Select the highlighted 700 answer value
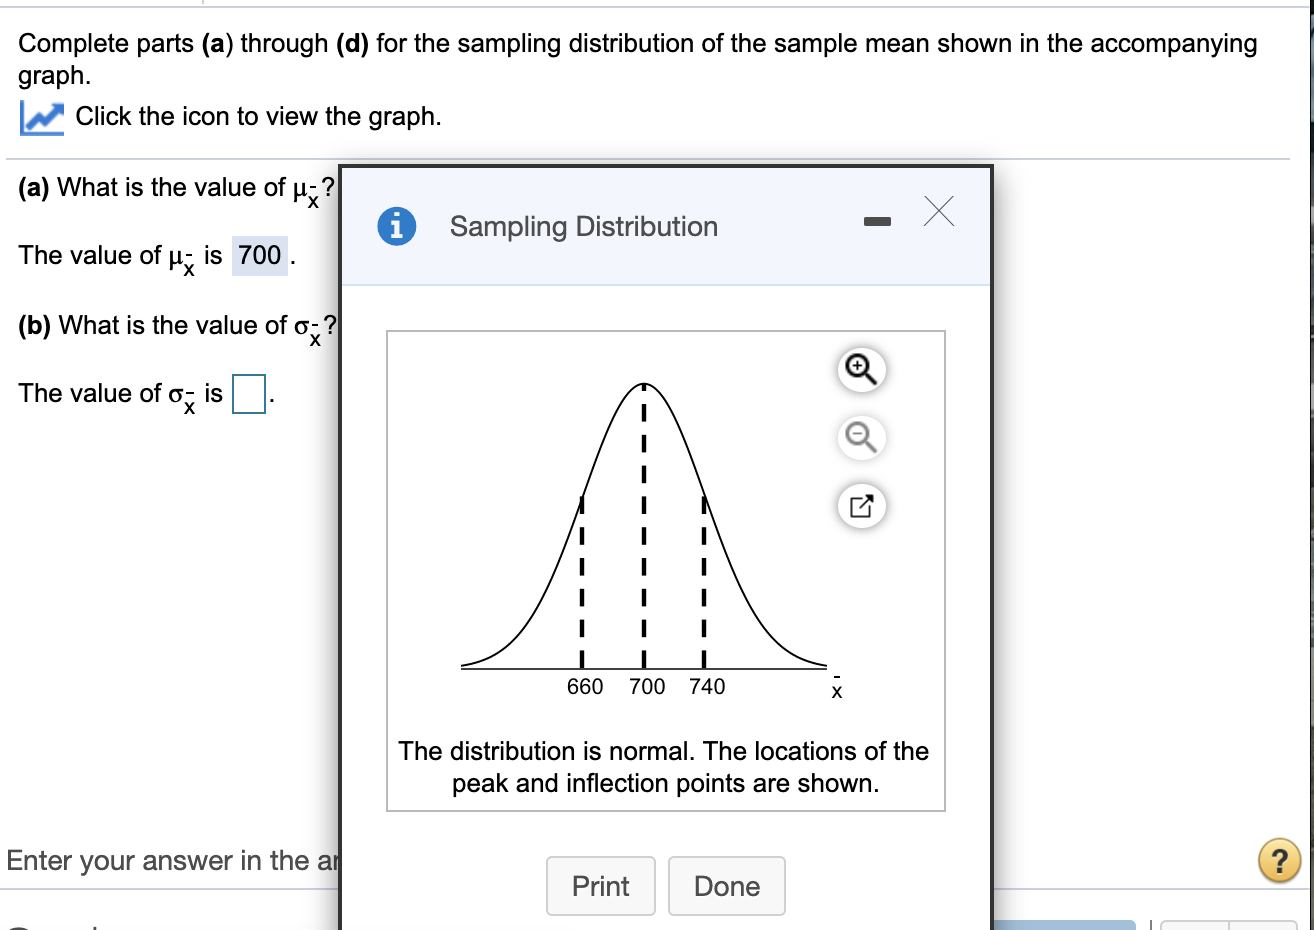 (259, 255)
